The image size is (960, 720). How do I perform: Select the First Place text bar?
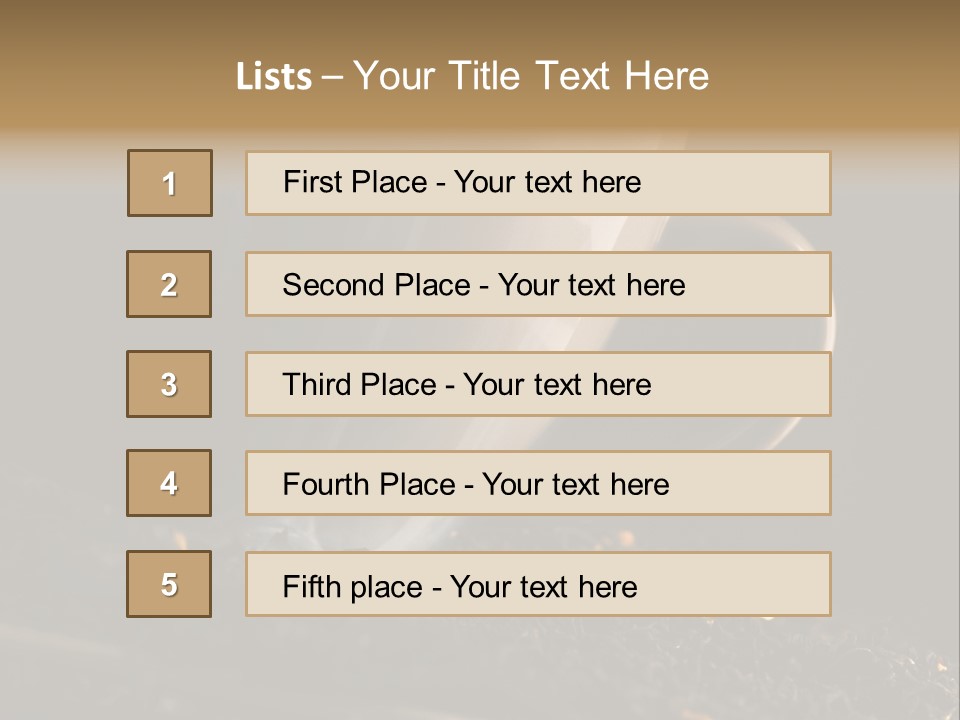tap(538, 183)
